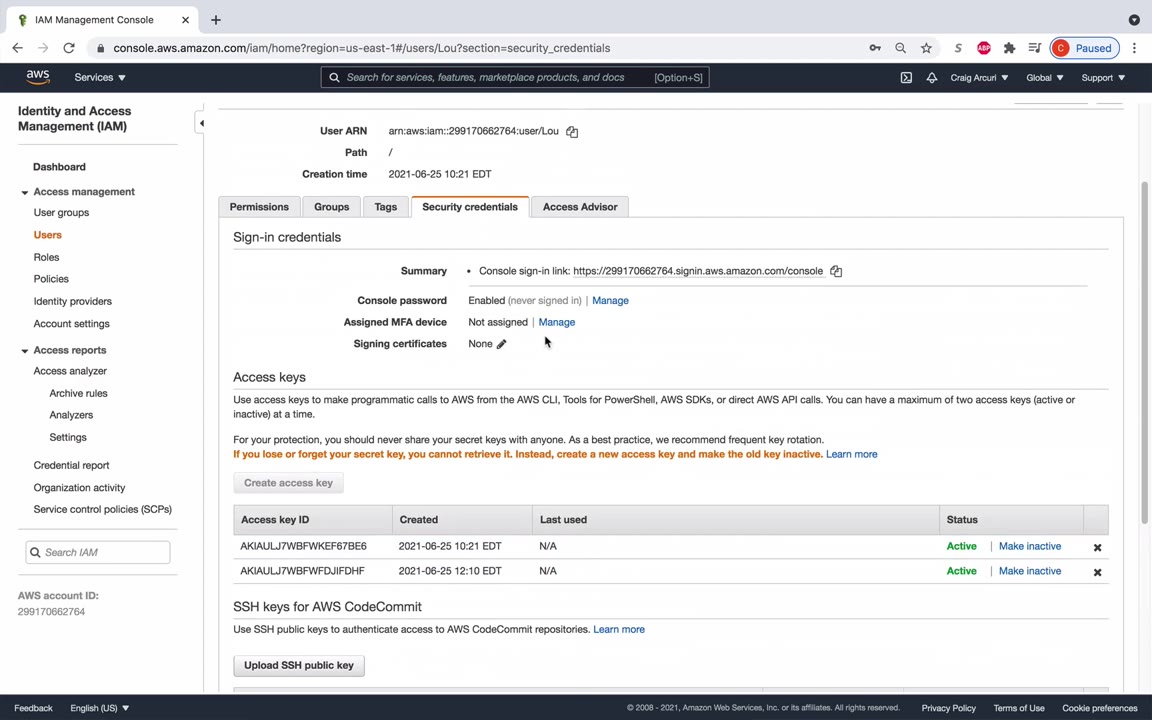Open the console sign-in link URL
This screenshot has height=720, width=1152.
[698, 271]
